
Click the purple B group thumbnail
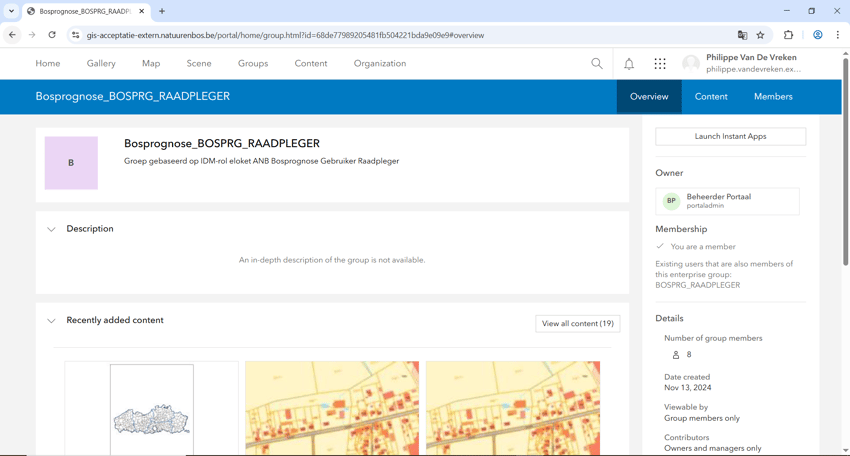click(x=71, y=163)
